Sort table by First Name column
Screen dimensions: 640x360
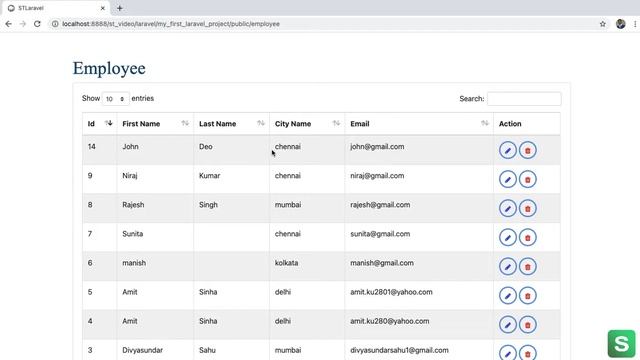point(155,124)
